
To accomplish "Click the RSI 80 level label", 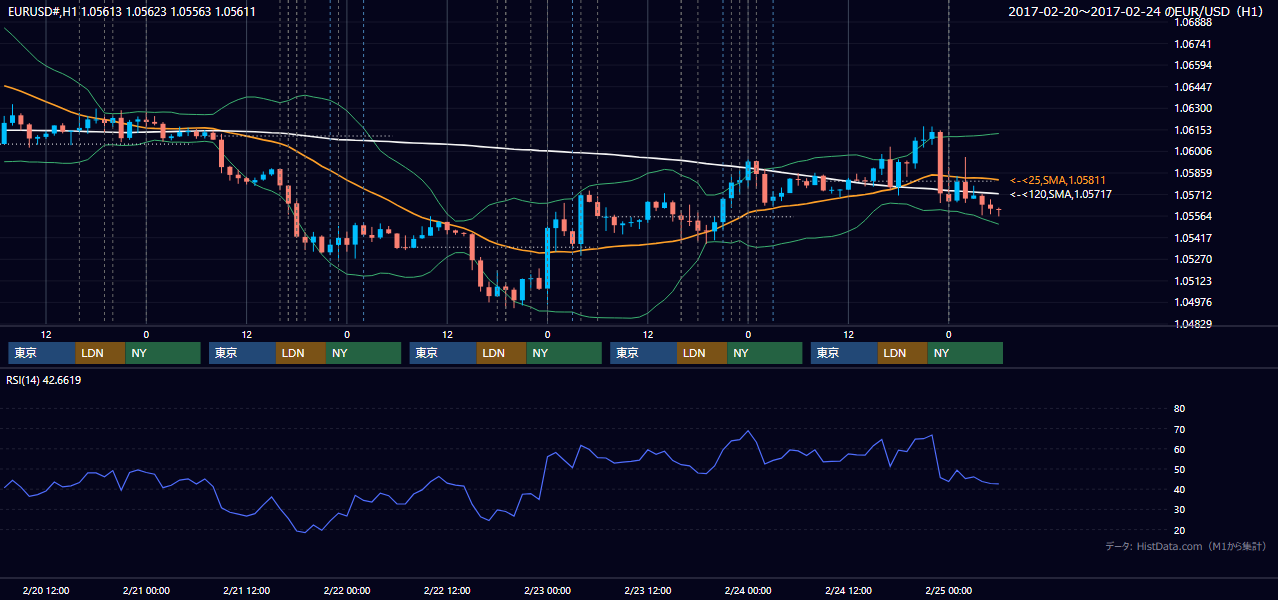I will pyautogui.click(x=1179, y=409).
